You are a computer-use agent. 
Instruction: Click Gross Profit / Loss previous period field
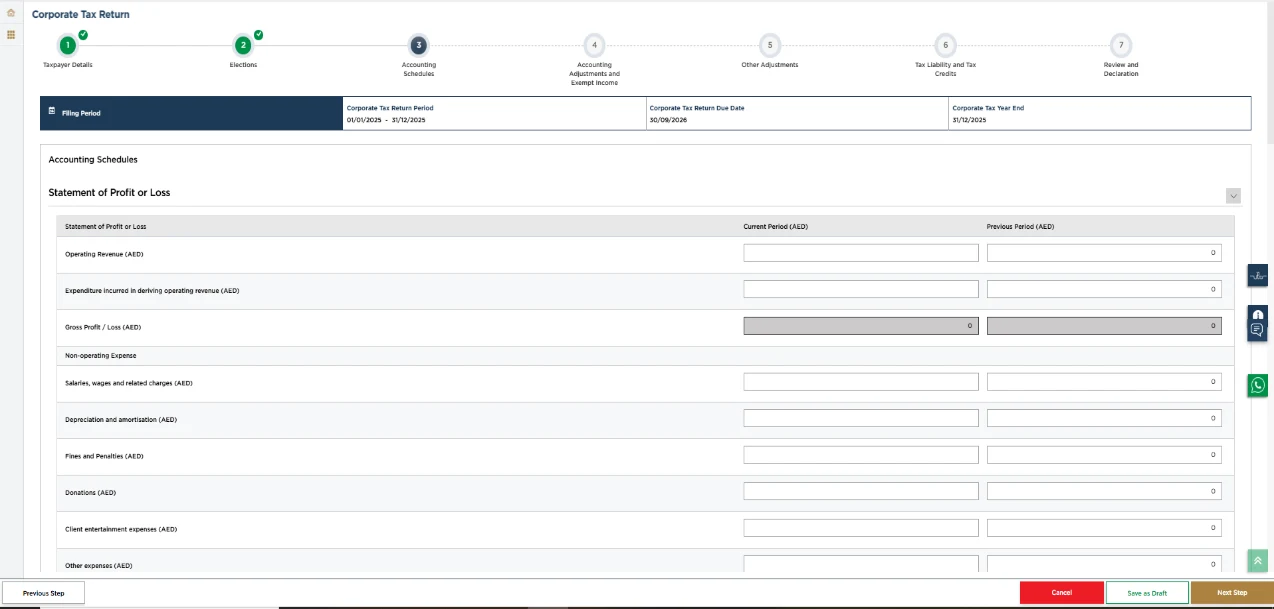coord(1104,326)
